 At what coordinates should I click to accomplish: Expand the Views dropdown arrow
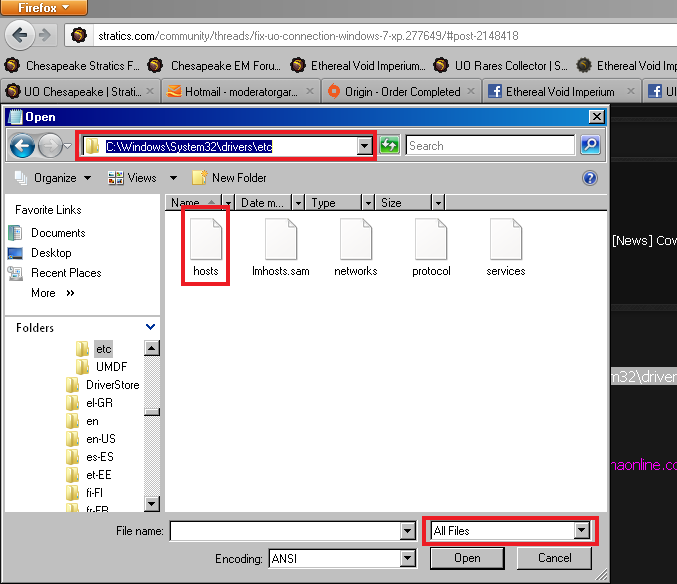173,178
